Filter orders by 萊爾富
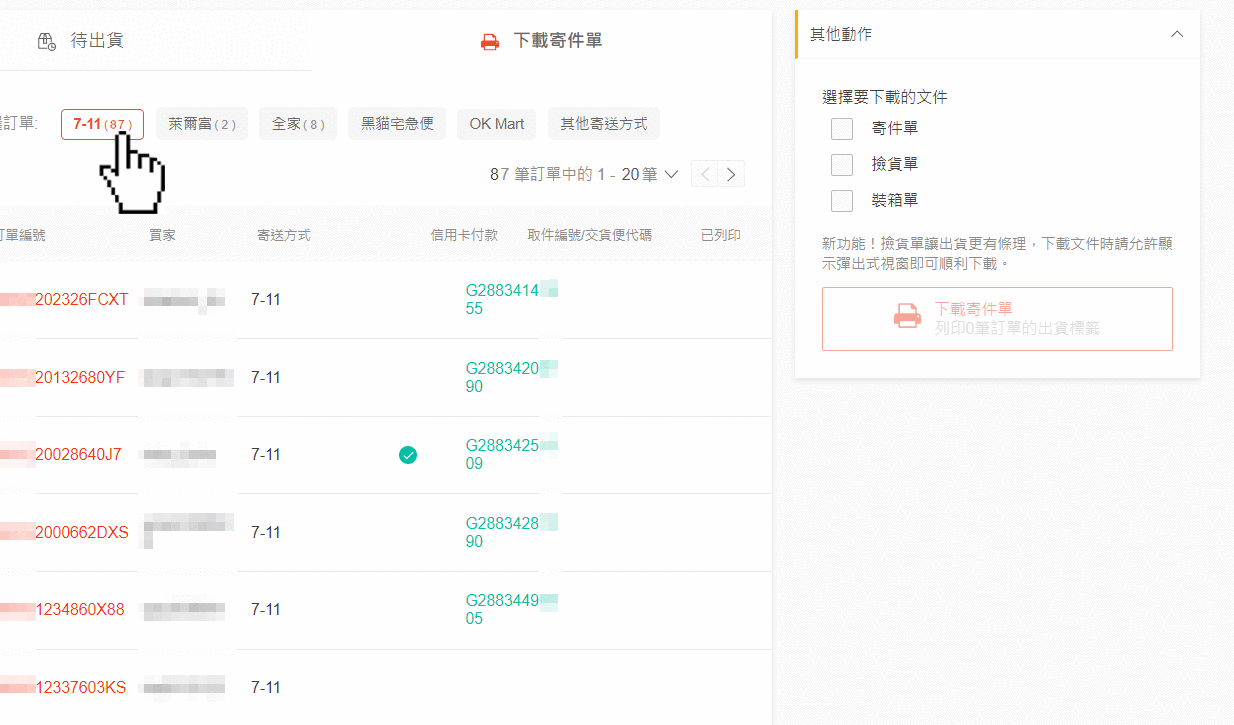Viewport: 1234px width, 725px height. (x=202, y=124)
